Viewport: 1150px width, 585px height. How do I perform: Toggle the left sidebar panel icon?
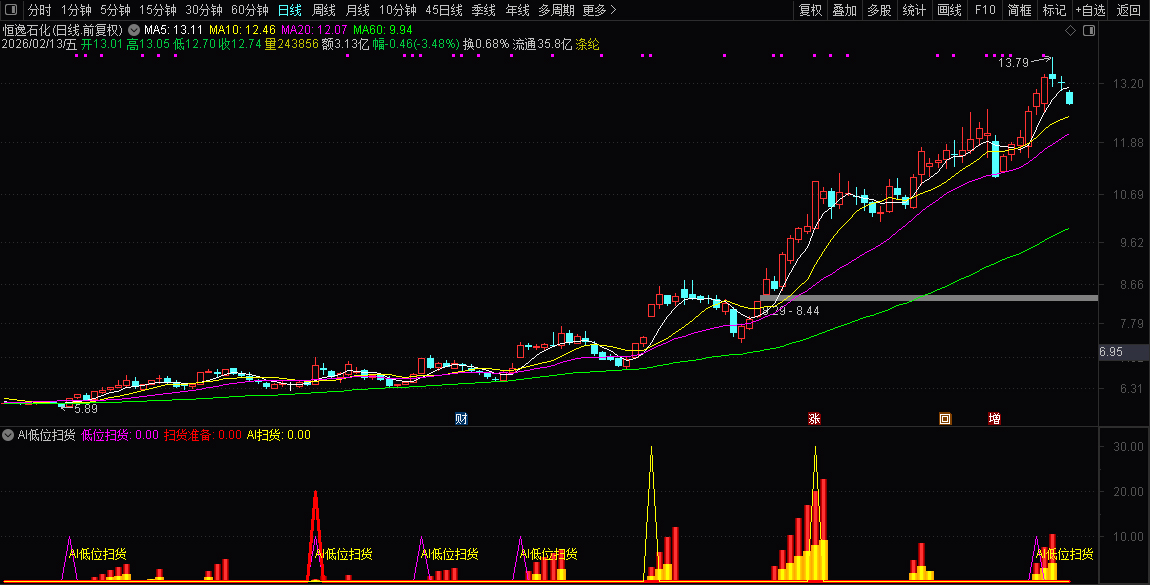click(9, 10)
